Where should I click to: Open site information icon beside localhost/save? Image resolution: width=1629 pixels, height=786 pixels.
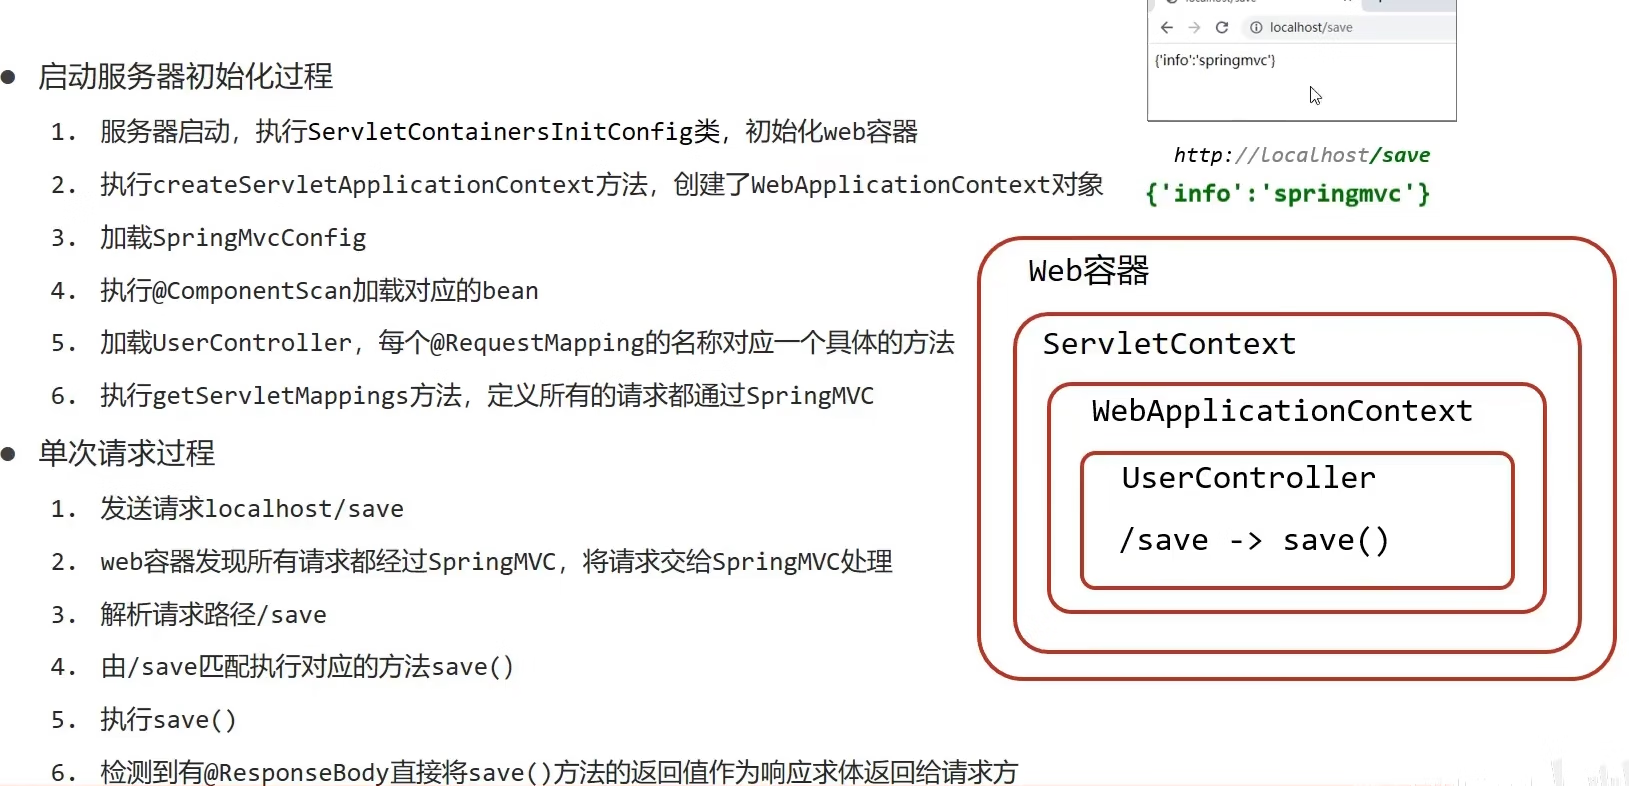[x=1256, y=27]
